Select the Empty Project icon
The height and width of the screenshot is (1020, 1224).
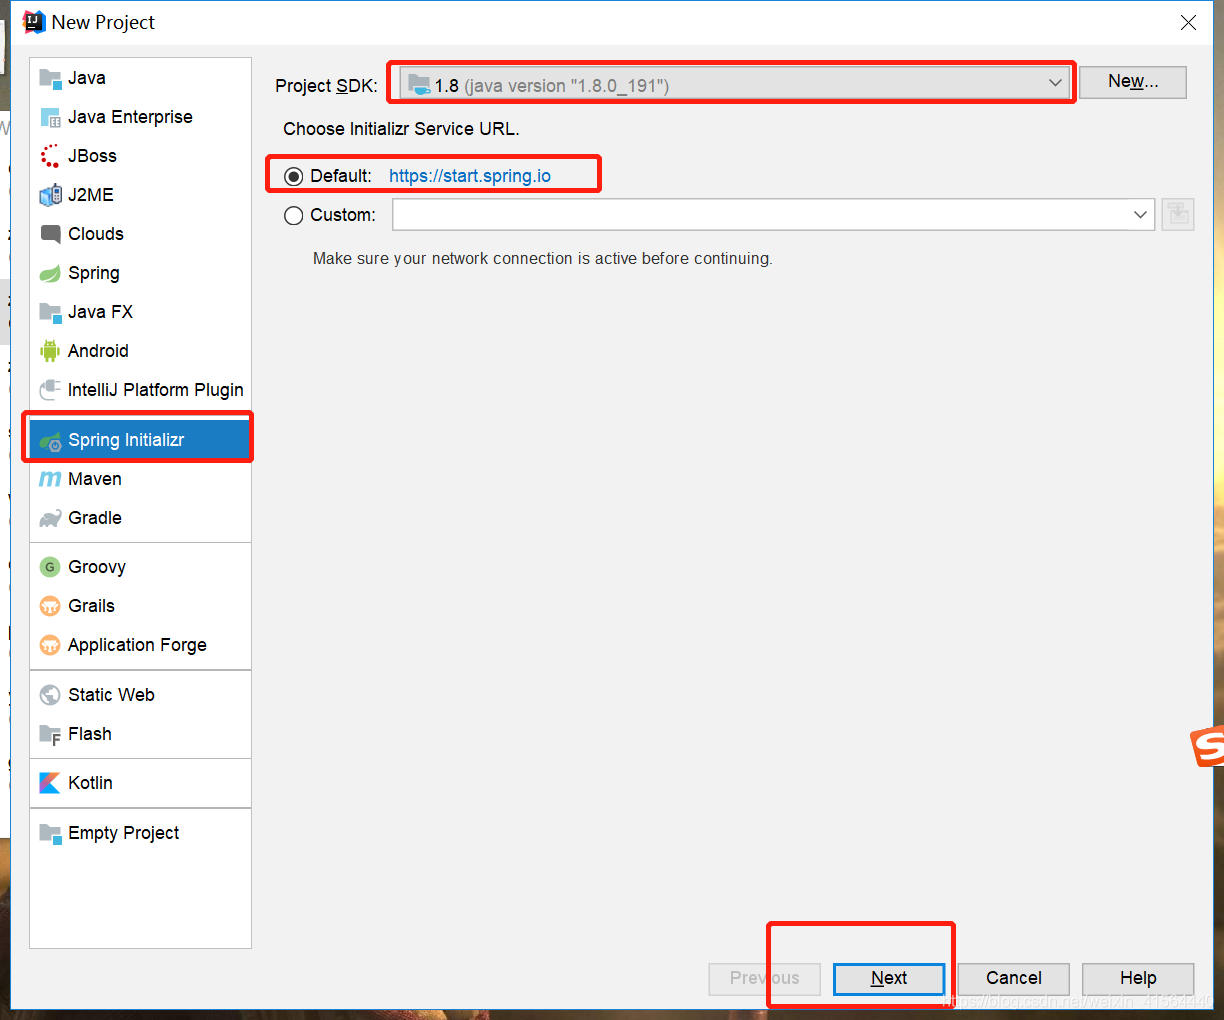click(50, 833)
